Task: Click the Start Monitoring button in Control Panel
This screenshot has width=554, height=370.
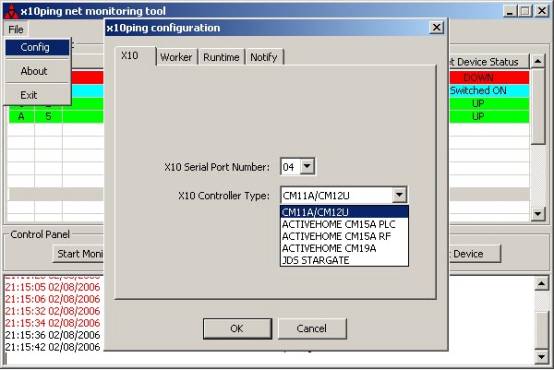Action: 78,254
